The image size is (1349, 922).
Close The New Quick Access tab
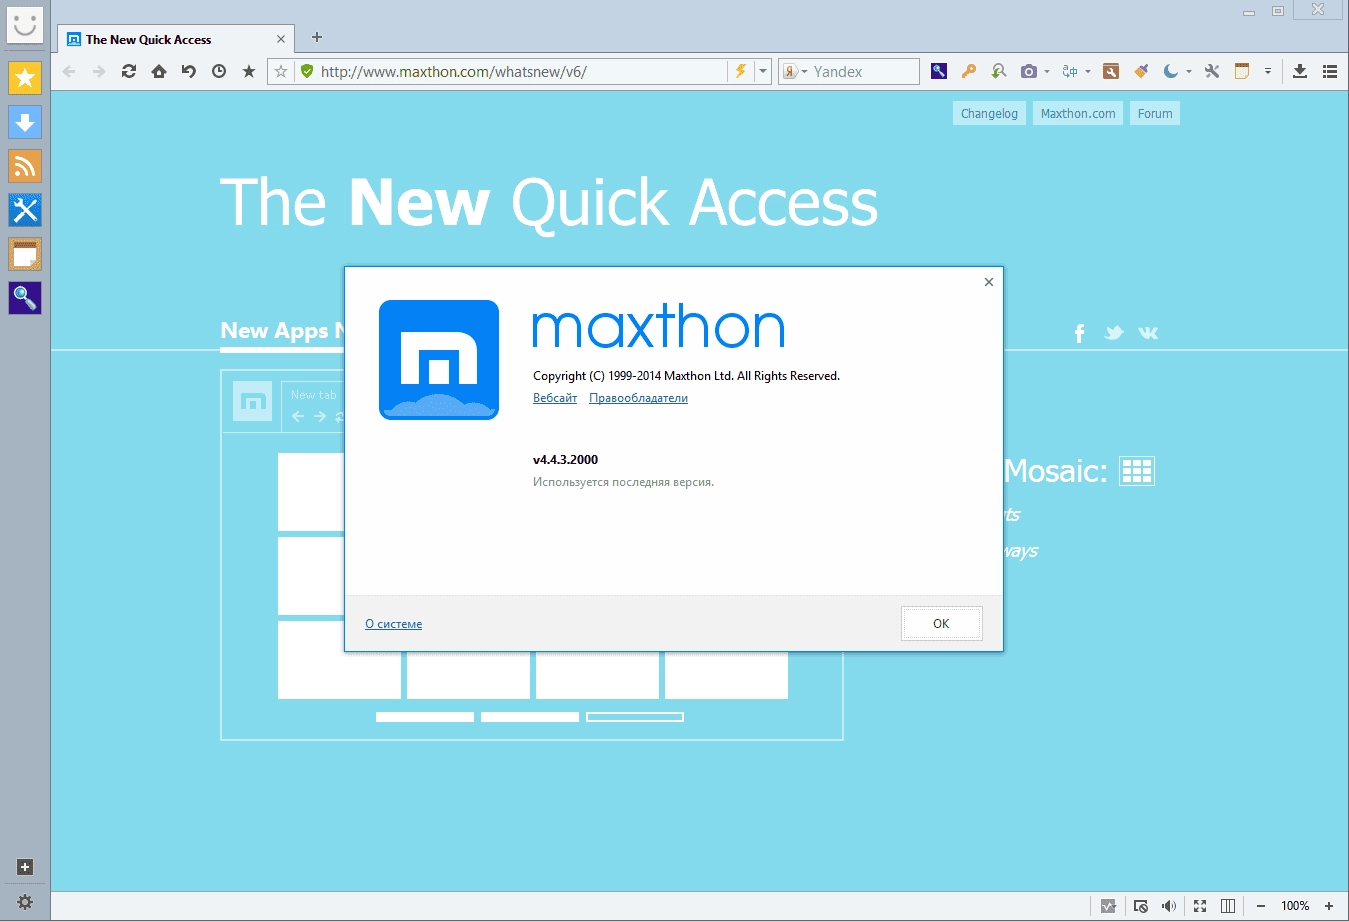281,39
